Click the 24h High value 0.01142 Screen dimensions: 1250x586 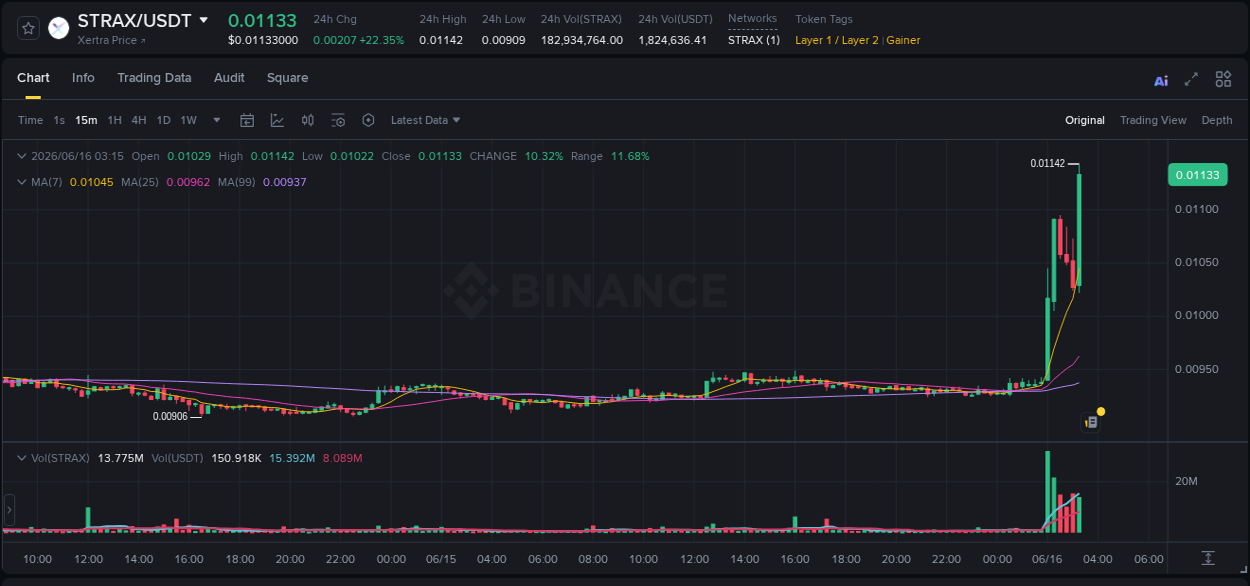point(441,40)
